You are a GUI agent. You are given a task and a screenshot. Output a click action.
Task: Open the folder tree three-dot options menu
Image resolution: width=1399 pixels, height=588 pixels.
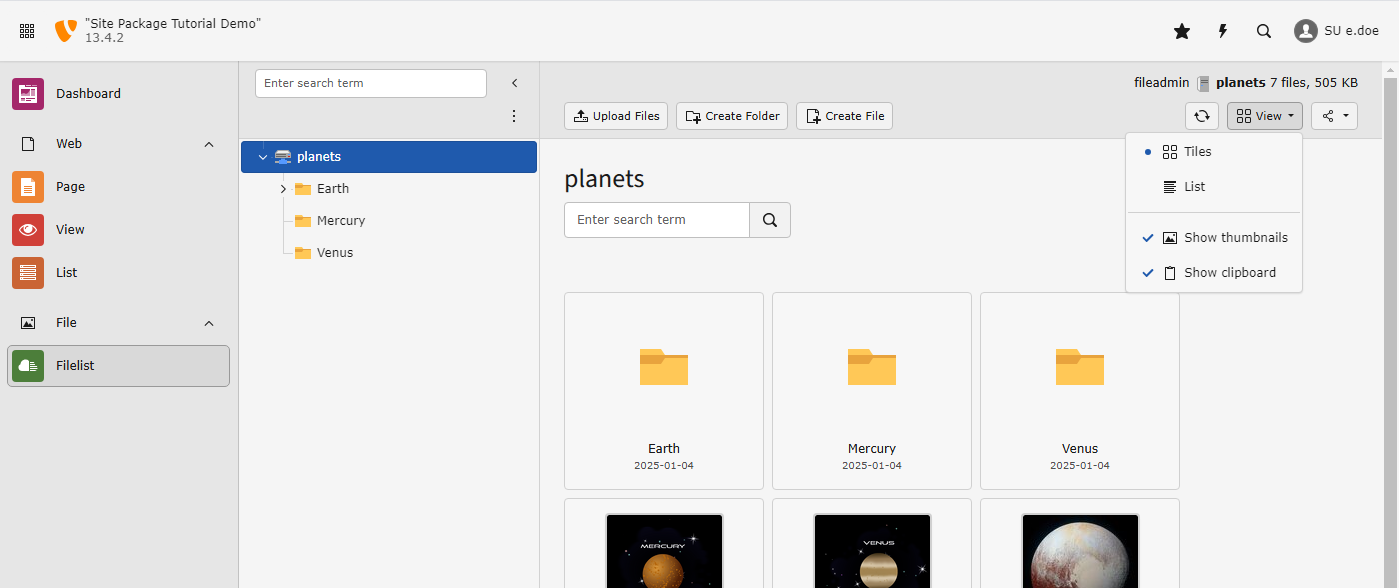coord(514,116)
